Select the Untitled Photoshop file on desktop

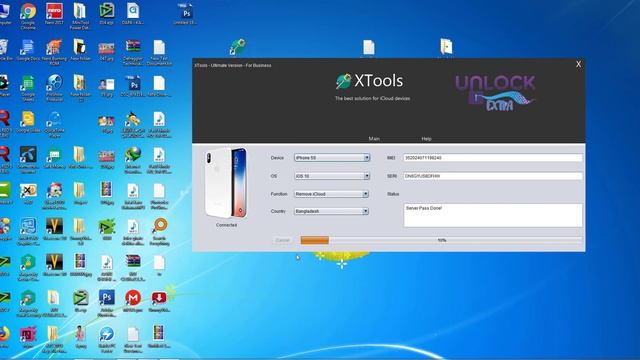coord(186,13)
